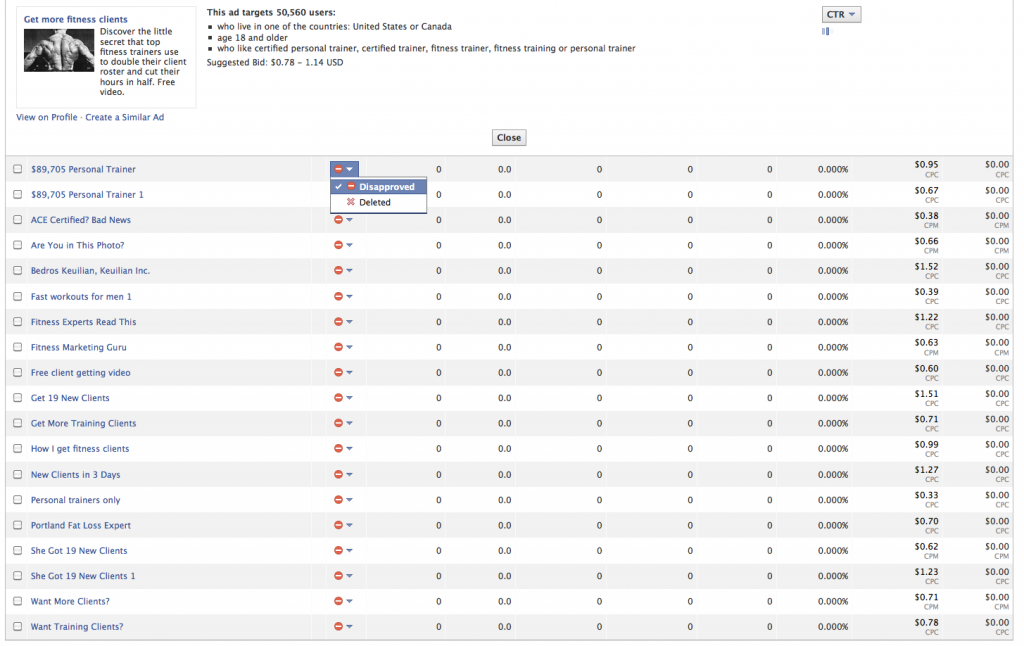Check the box for Want Training Clients?

tap(17, 627)
